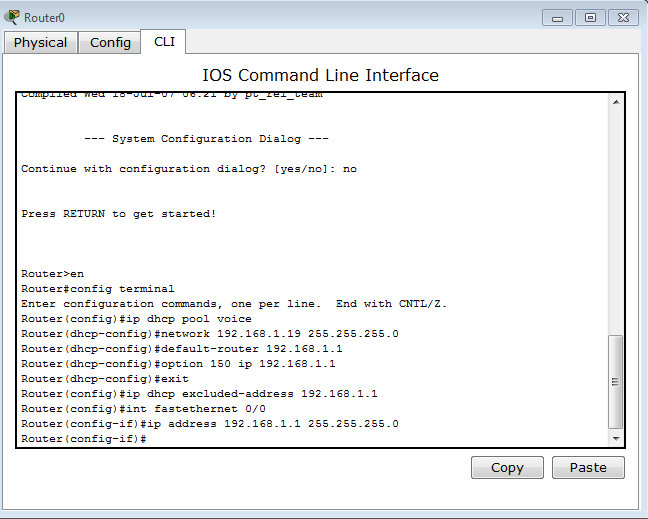This screenshot has width=648, height=519.
Task: Click the 'ip dhcp pool voice' line
Action: pos(136,319)
